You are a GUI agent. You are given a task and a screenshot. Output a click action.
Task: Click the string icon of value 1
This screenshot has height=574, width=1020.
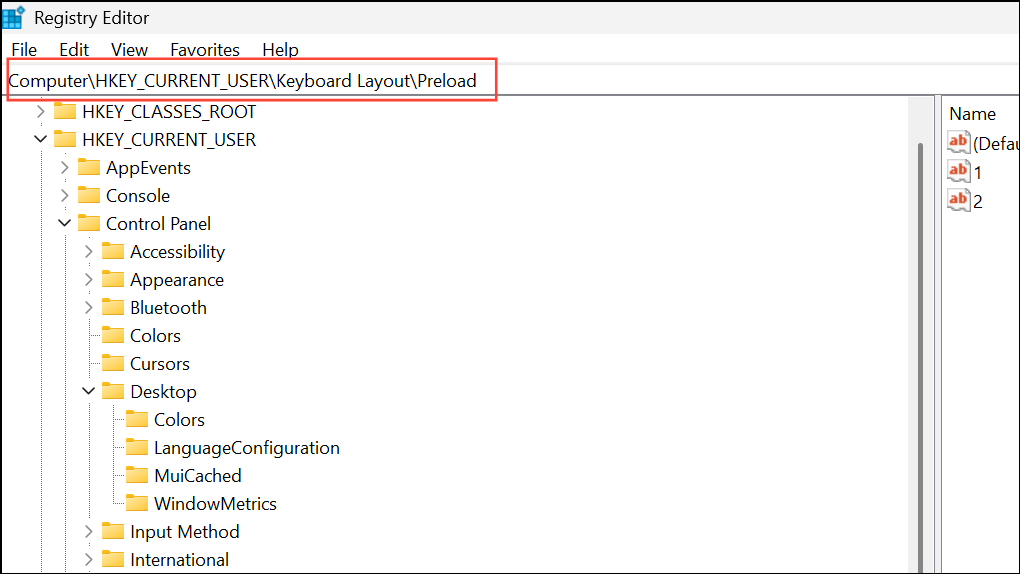coord(959,171)
